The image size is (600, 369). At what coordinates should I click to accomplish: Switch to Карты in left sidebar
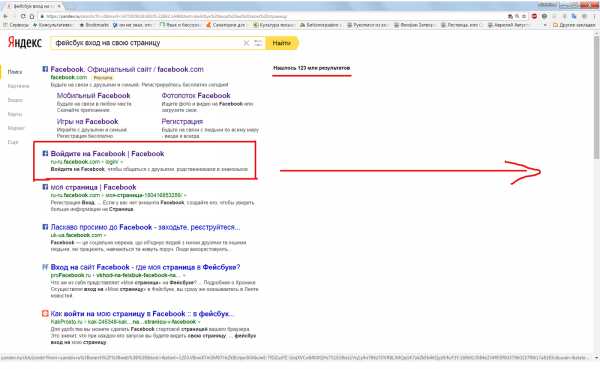tap(15, 114)
